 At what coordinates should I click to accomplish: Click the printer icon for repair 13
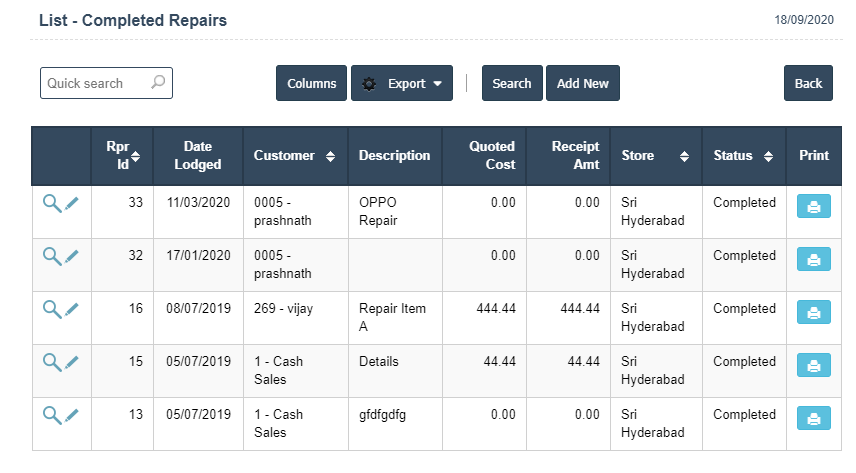click(813, 419)
